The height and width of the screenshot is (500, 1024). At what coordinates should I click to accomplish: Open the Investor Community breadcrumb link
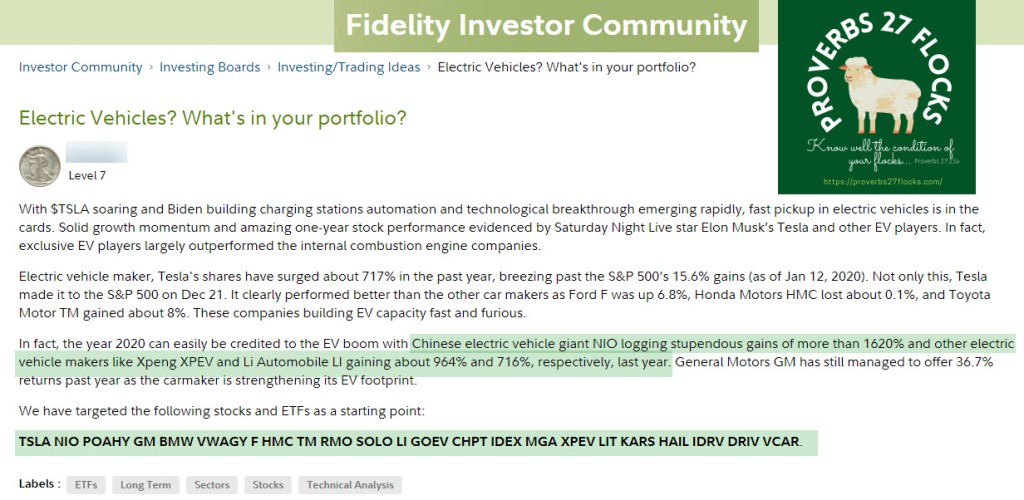(81, 67)
